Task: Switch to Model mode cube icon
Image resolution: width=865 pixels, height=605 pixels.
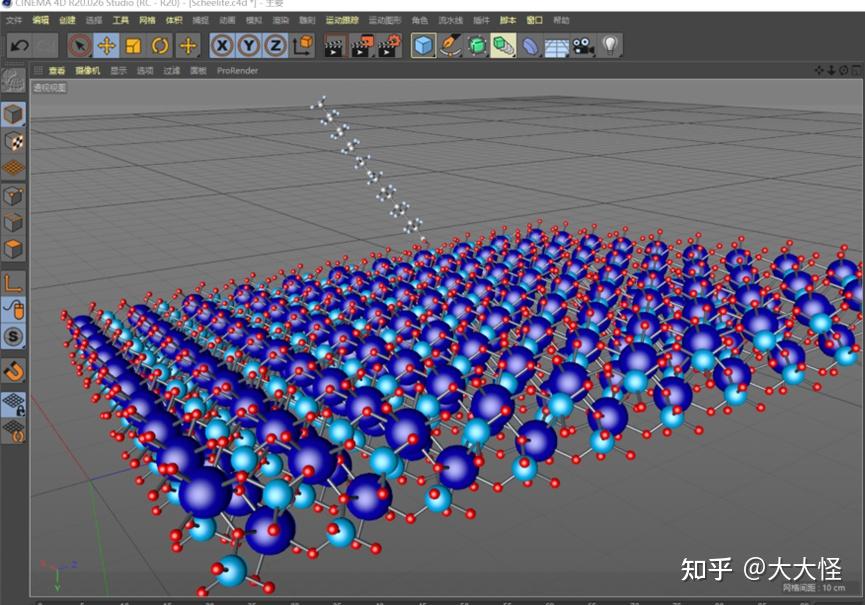Action: click(13, 115)
